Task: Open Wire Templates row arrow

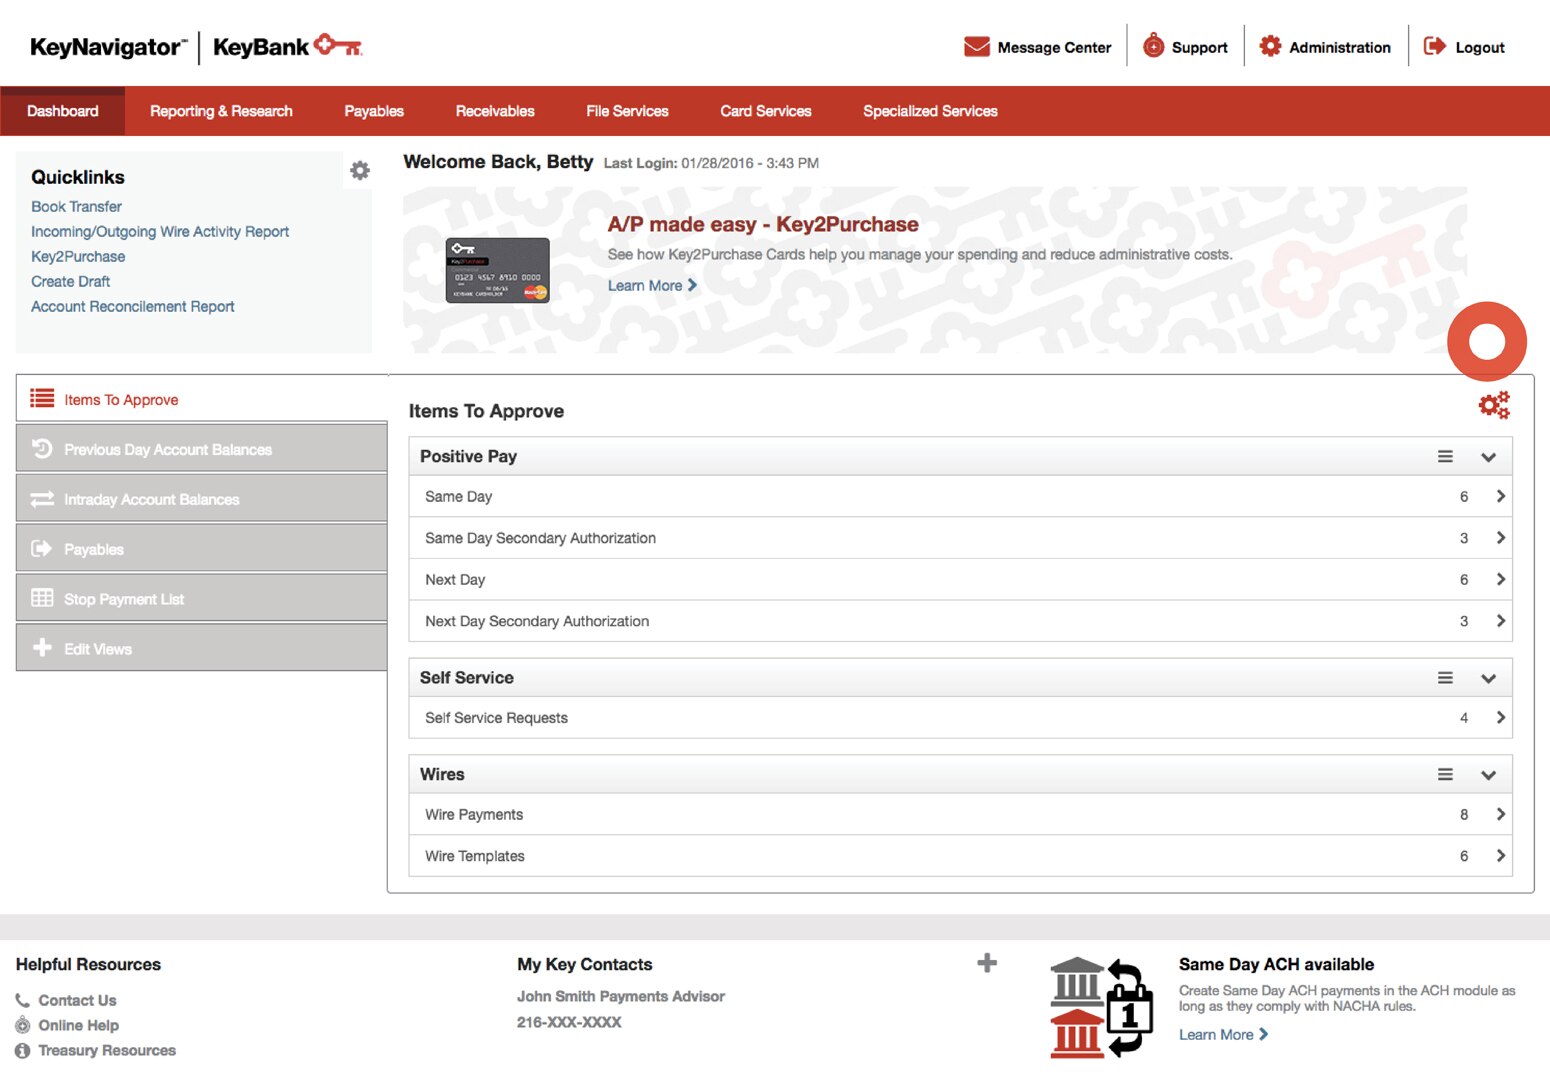Action: point(1500,855)
